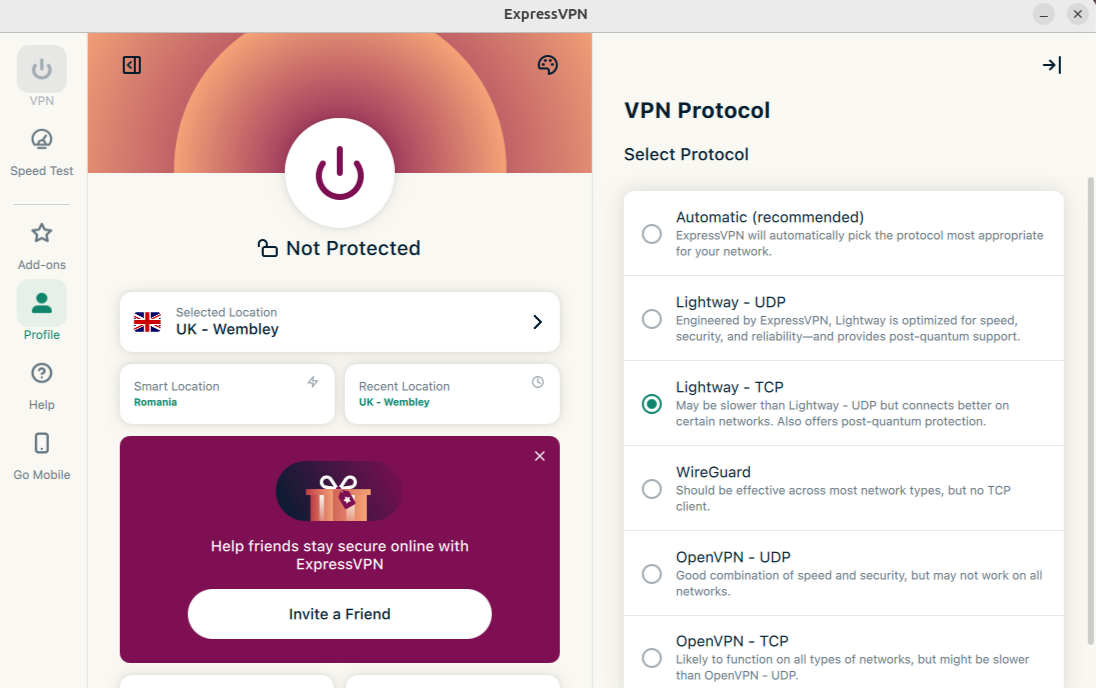The height and width of the screenshot is (688, 1096).
Task: Select the Automatic (recommended) protocol
Action: coord(652,234)
